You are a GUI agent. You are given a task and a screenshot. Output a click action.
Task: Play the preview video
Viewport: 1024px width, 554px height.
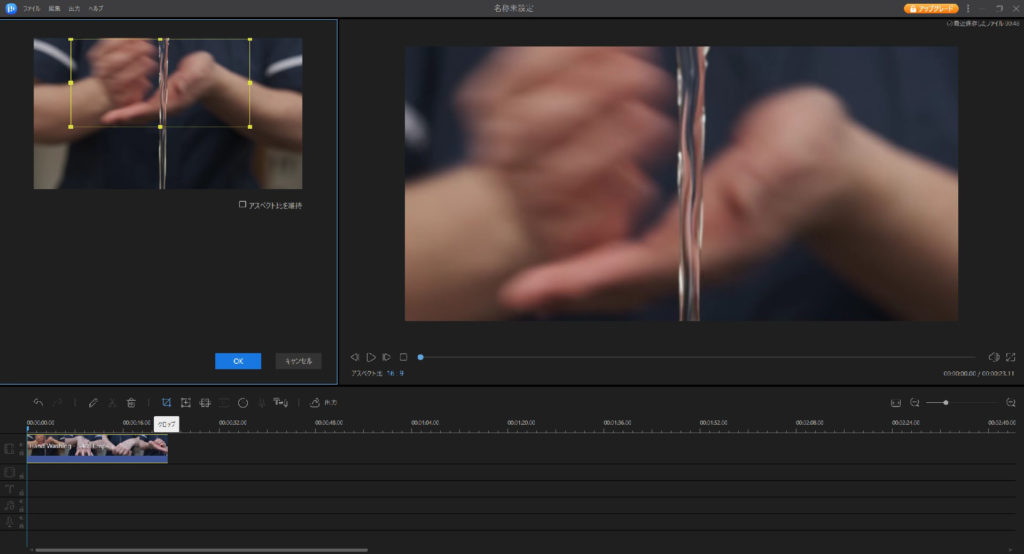(x=370, y=357)
